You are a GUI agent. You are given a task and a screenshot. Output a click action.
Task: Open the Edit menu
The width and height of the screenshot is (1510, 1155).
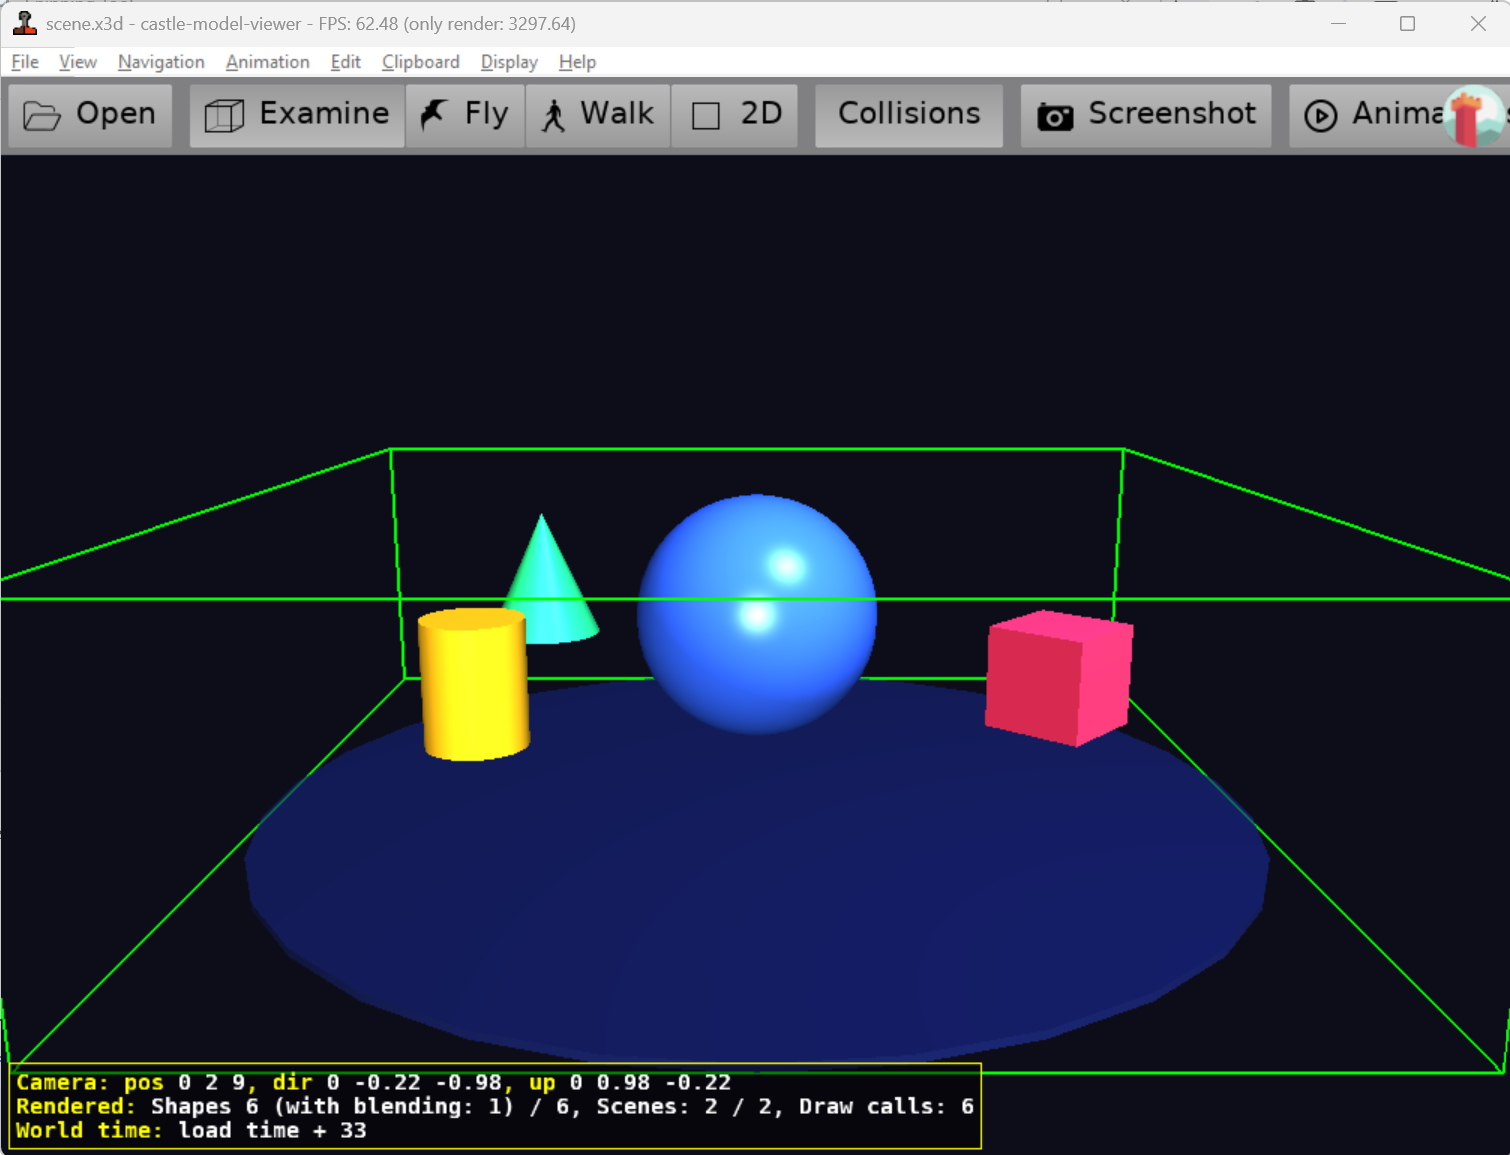pyautogui.click(x=345, y=62)
